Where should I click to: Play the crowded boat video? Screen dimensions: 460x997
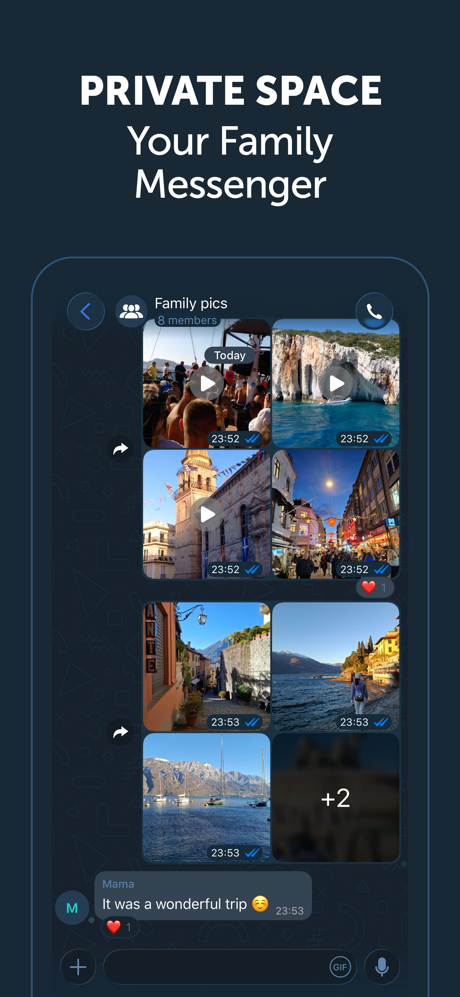207,383
